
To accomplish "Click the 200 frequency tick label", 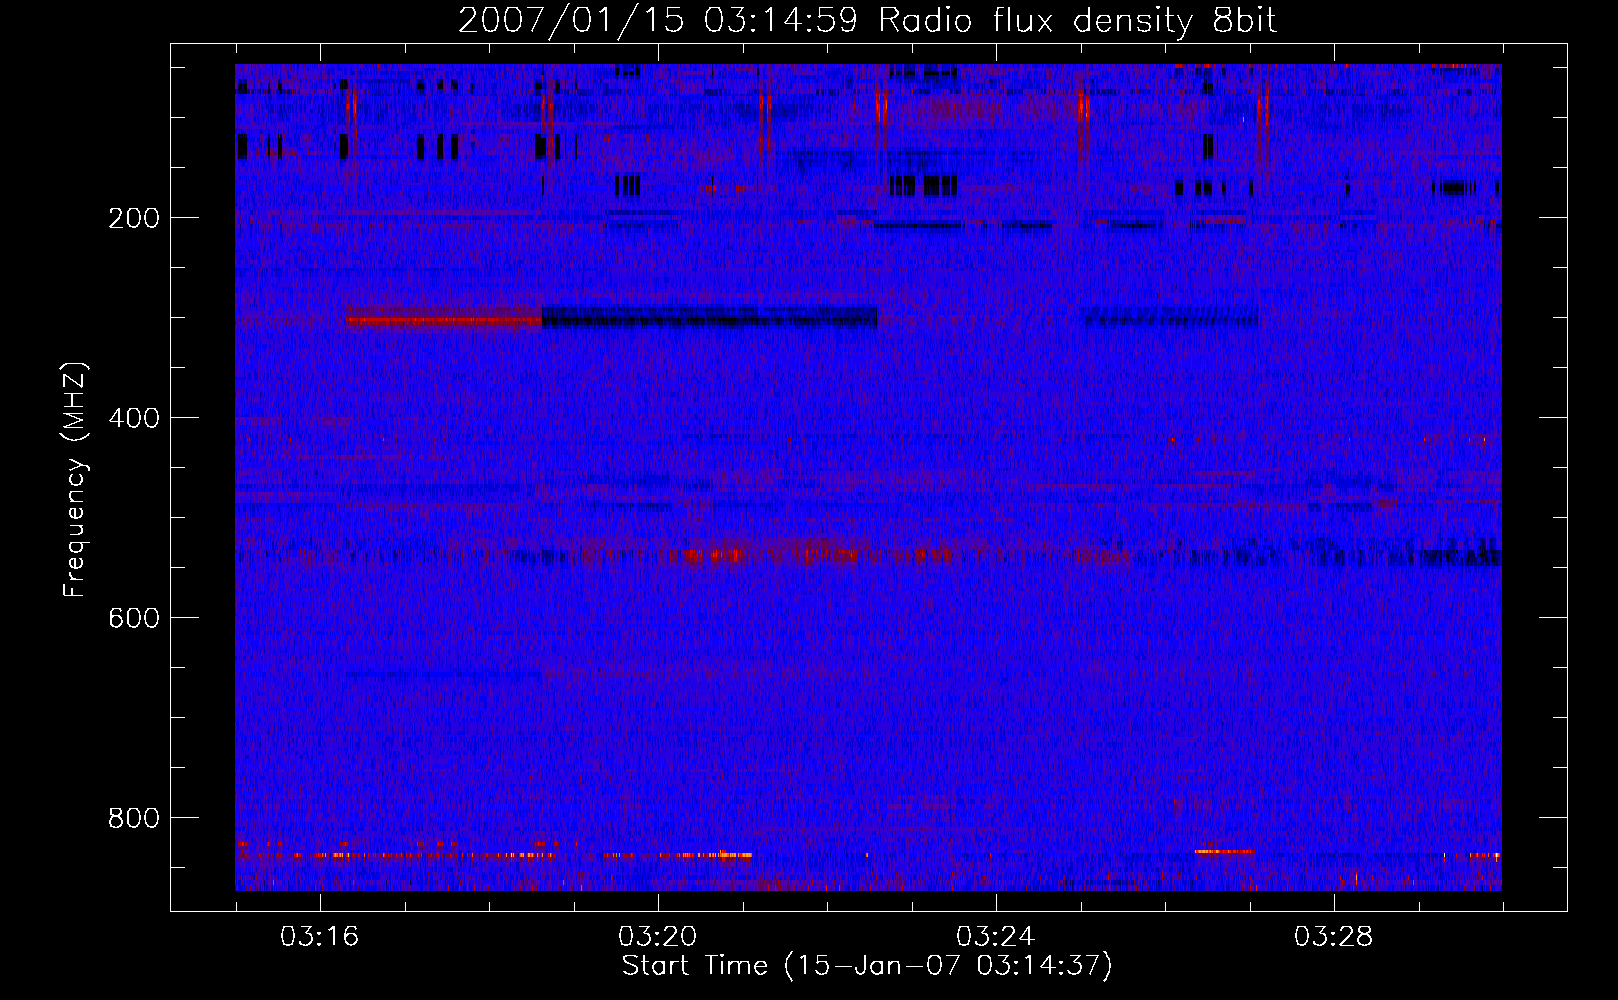I will [134, 218].
